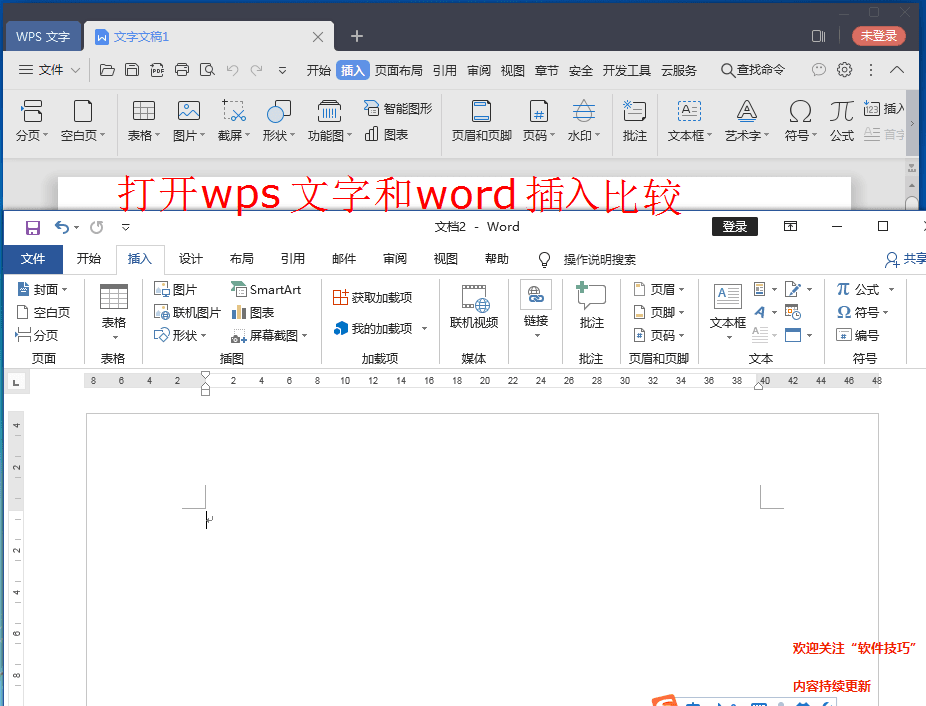Click the WPS redo arrow
Viewport: 926px width, 706px height.
[256, 70]
